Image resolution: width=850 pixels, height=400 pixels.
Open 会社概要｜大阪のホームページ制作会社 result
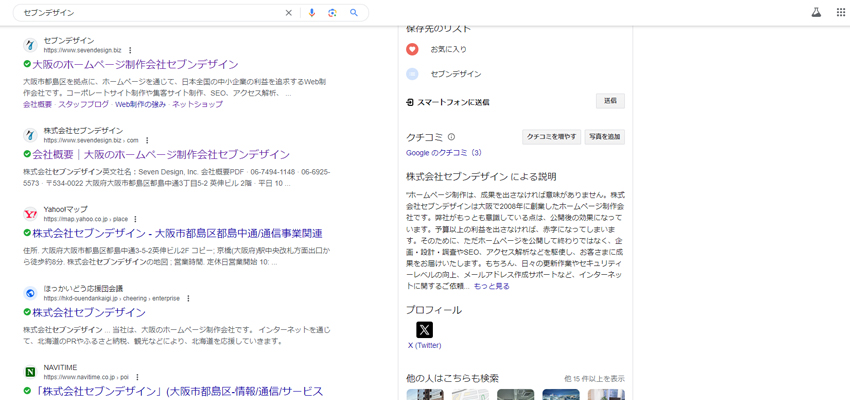coord(161,154)
